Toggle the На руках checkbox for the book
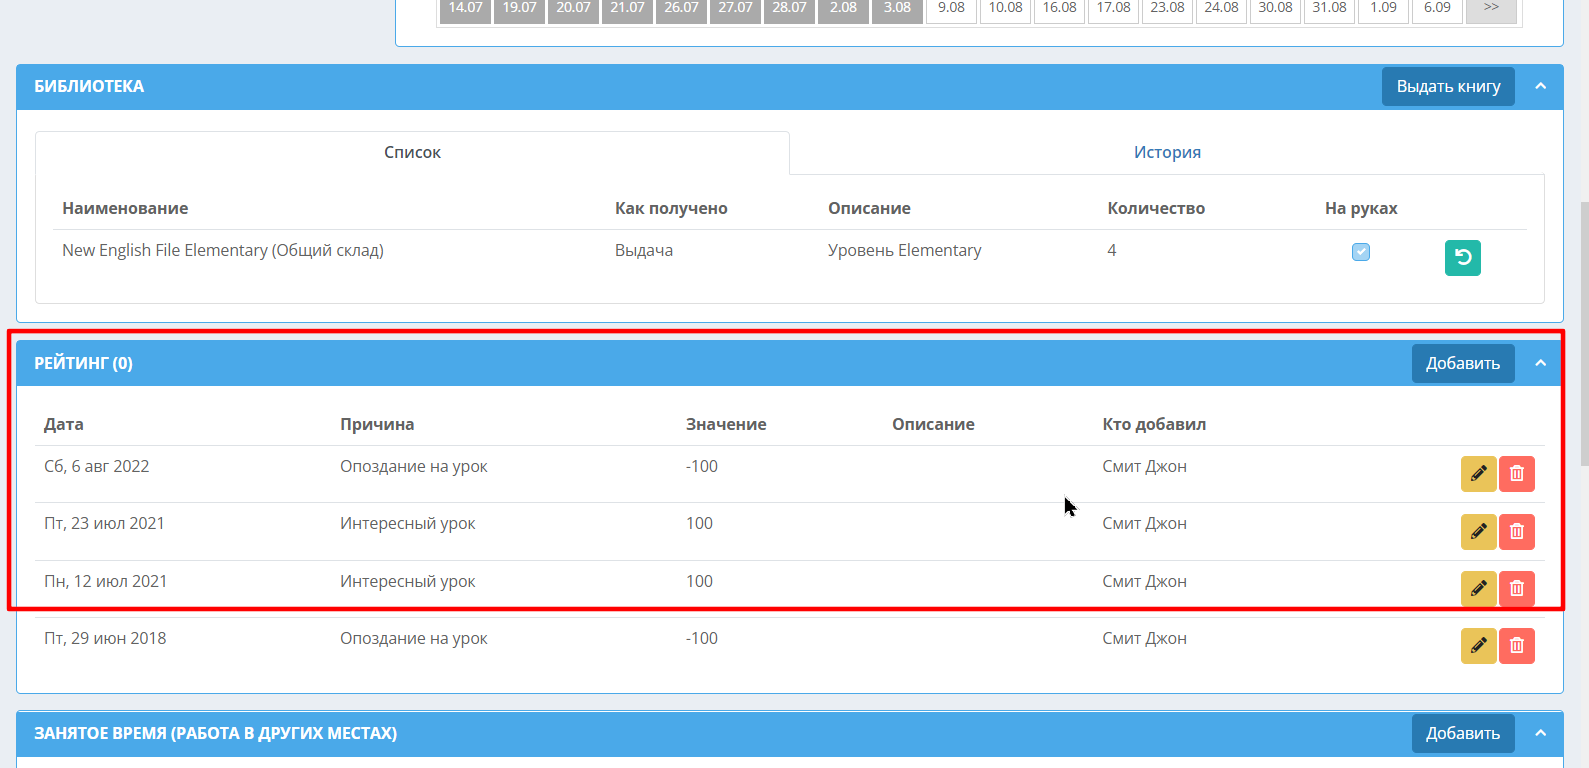Screen dimensions: 1589x768 coord(1361,252)
